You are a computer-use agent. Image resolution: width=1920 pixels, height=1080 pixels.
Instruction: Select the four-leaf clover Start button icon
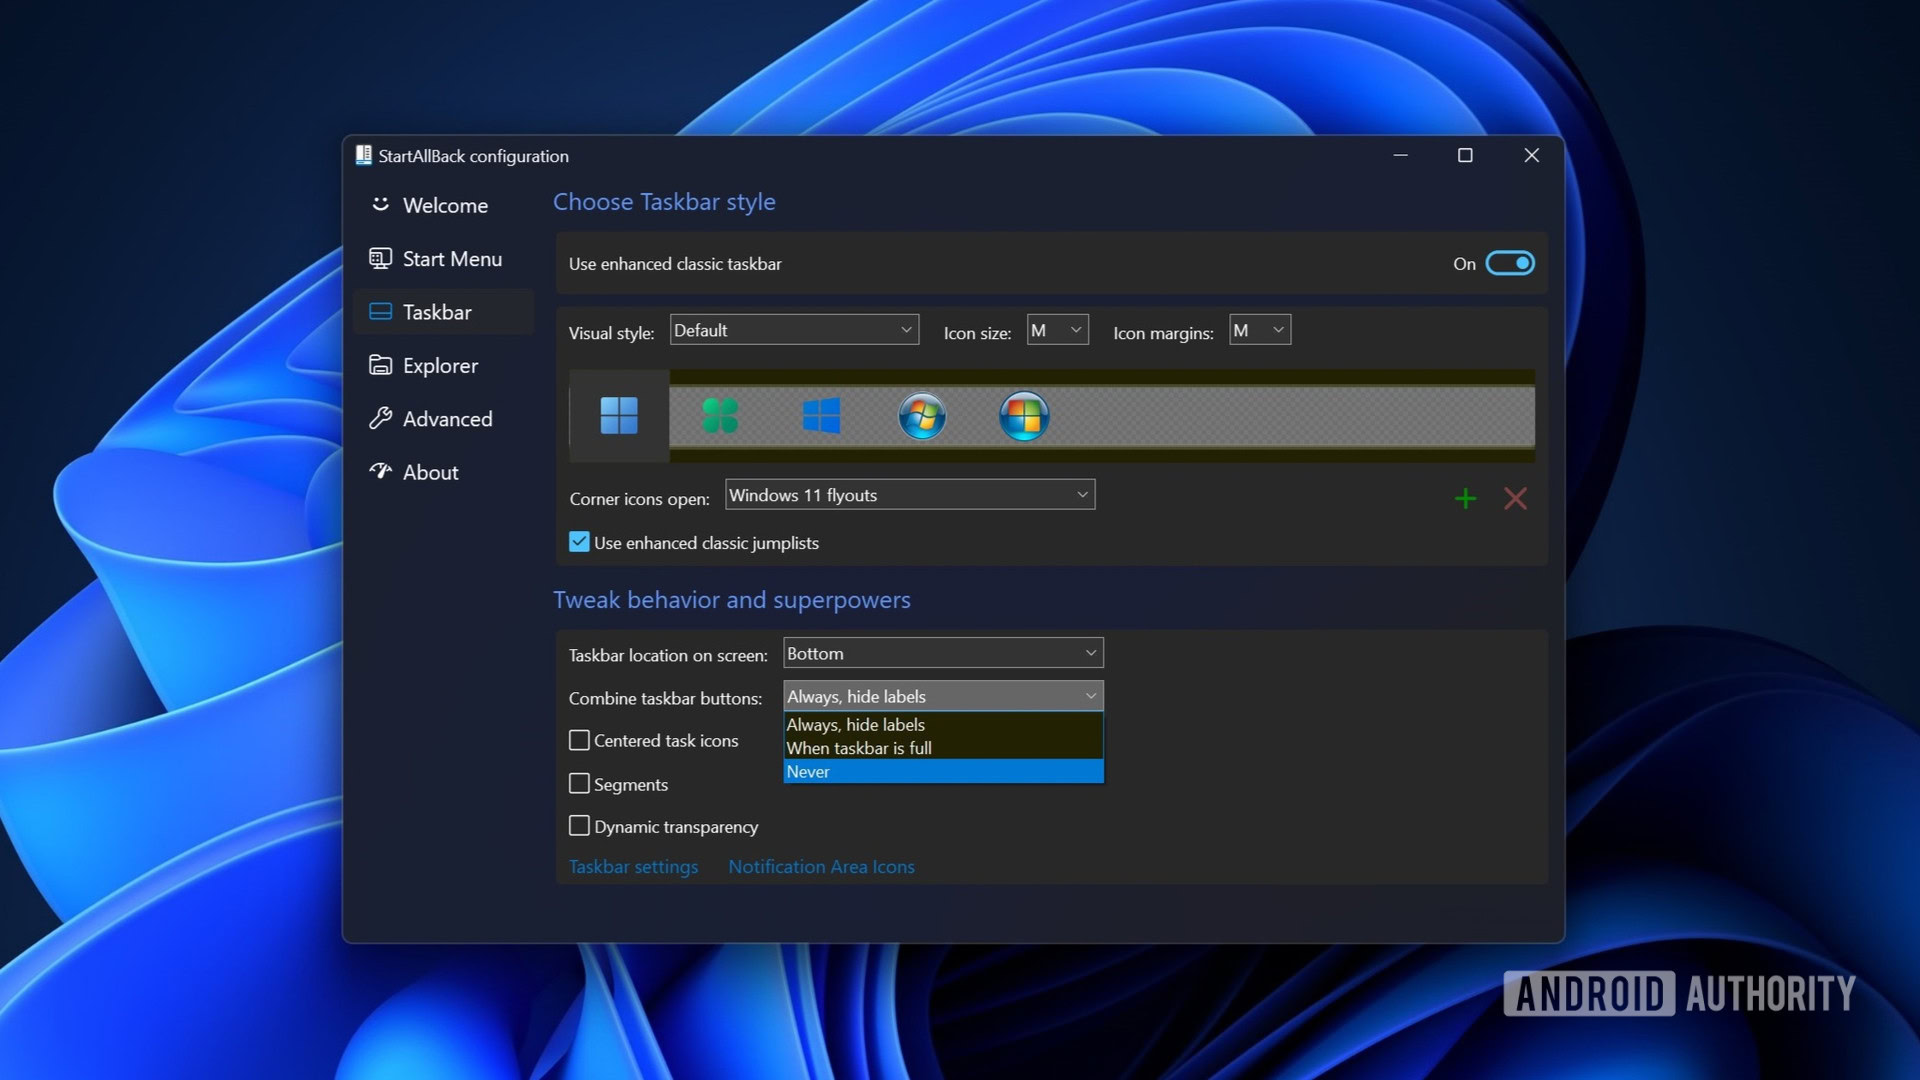coord(720,415)
